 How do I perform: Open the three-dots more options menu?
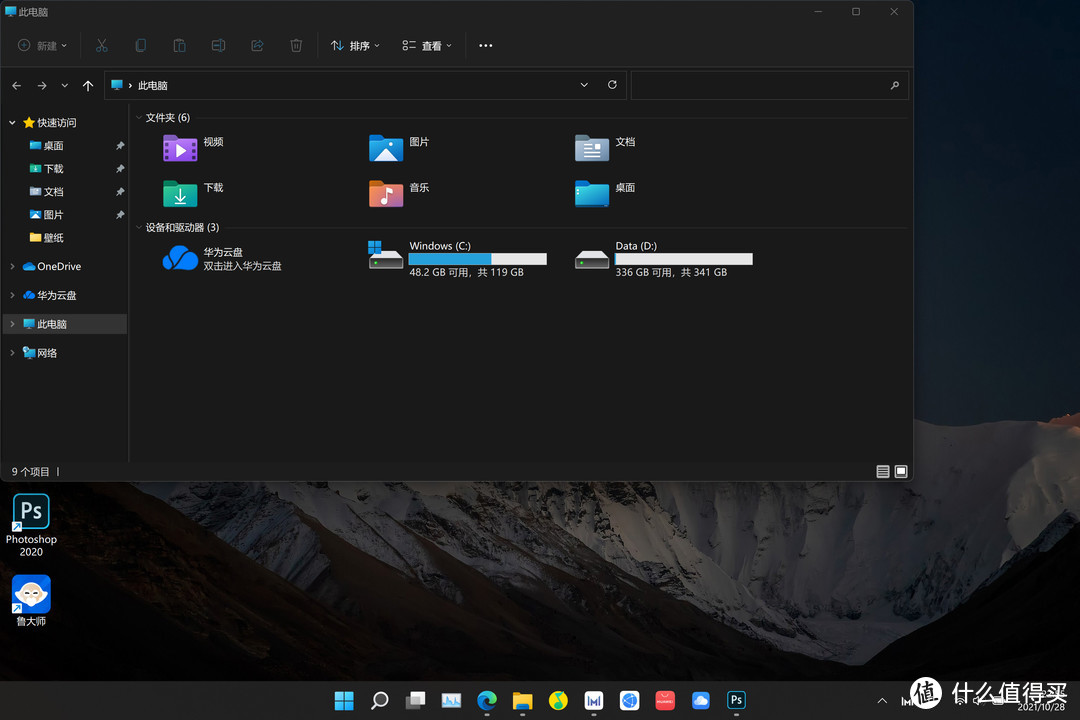[486, 45]
